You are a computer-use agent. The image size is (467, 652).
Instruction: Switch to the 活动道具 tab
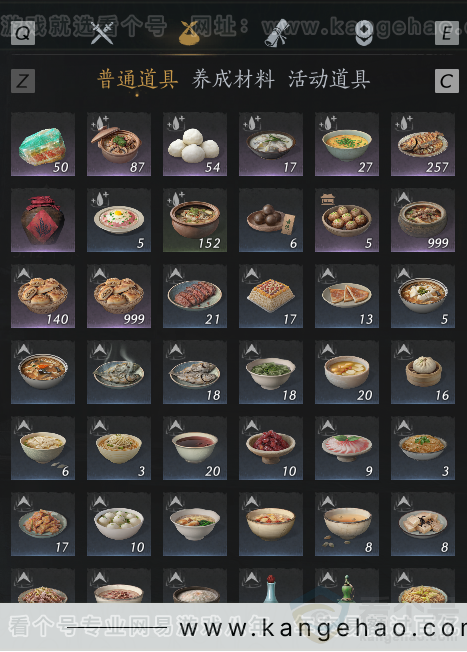[329, 79]
